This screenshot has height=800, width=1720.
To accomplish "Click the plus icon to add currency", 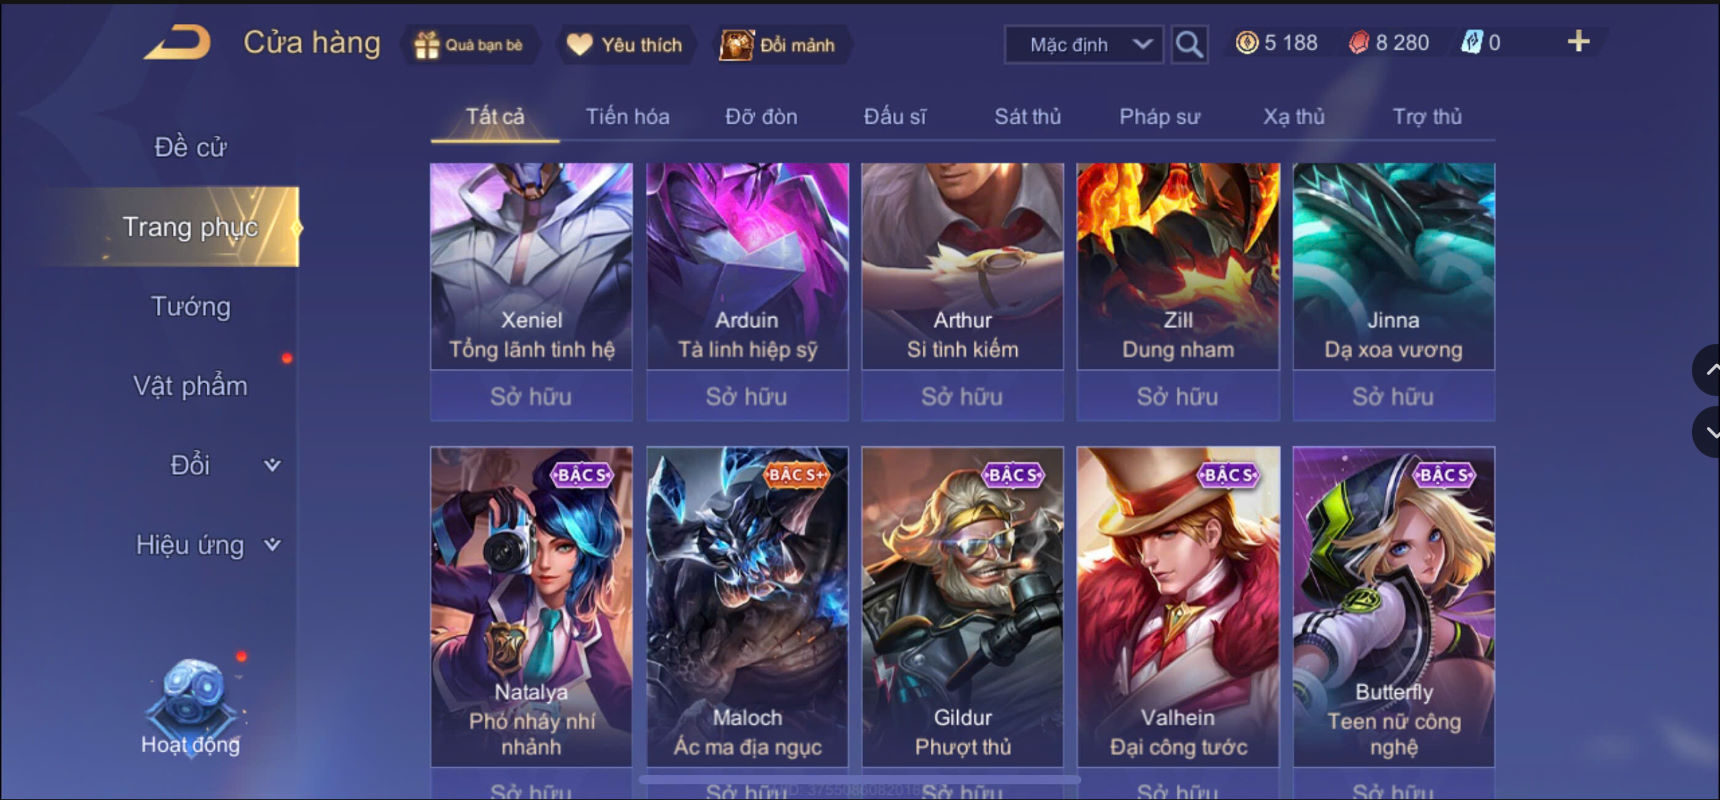I will click(x=1578, y=41).
